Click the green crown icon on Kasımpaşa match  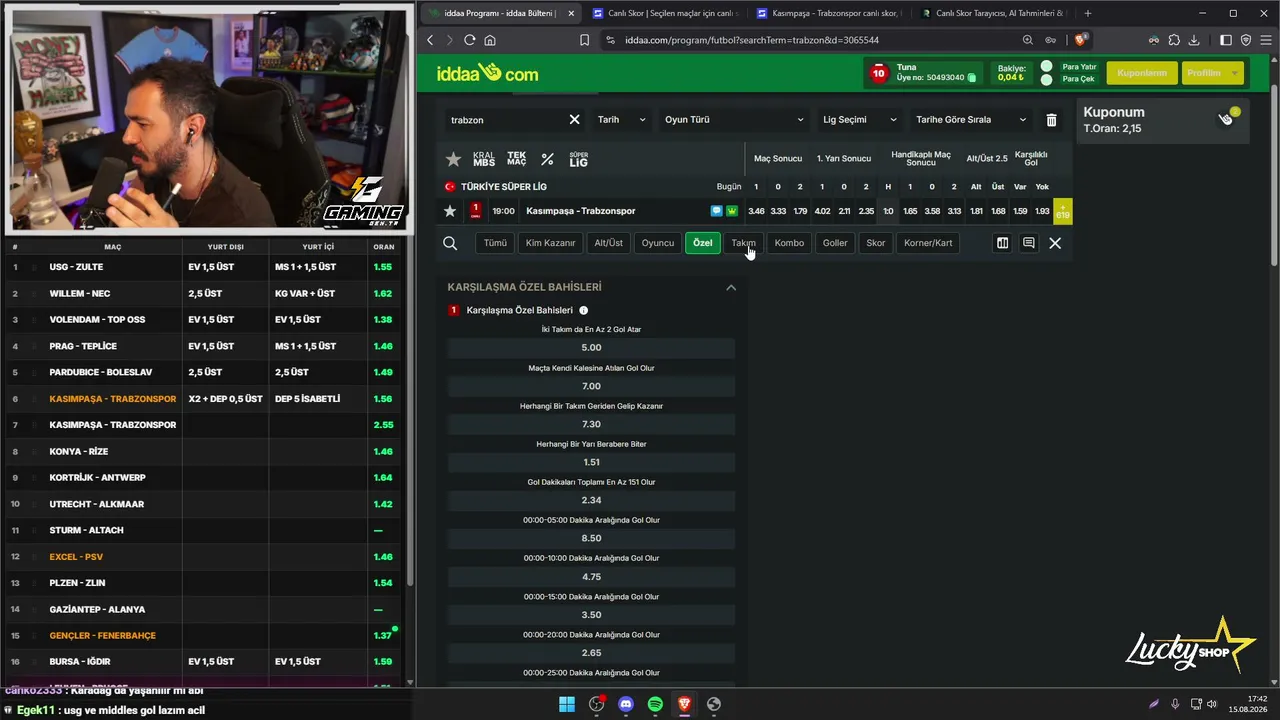pos(732,211)
